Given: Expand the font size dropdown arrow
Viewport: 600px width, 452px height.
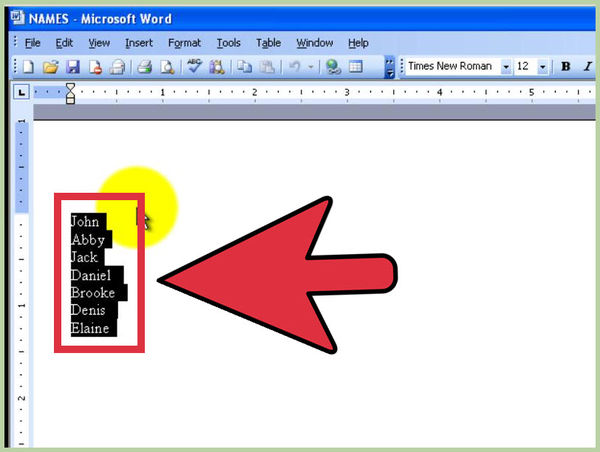Looking at the screenshot, I should (543, 67).
